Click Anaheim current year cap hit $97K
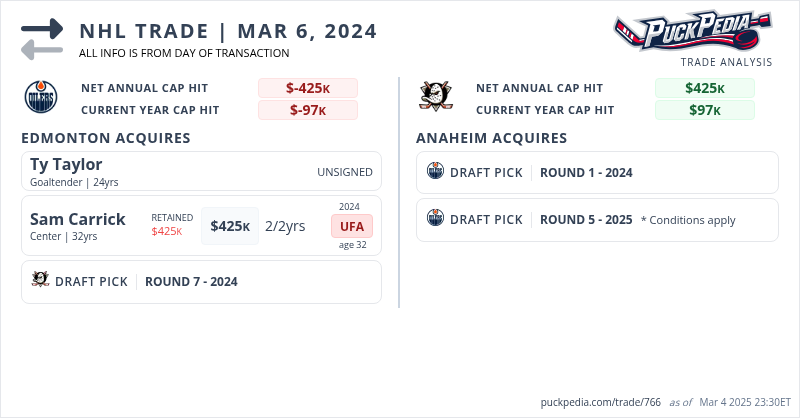The width and height of the screenshot is (800, 418). [x=704, y=110]
